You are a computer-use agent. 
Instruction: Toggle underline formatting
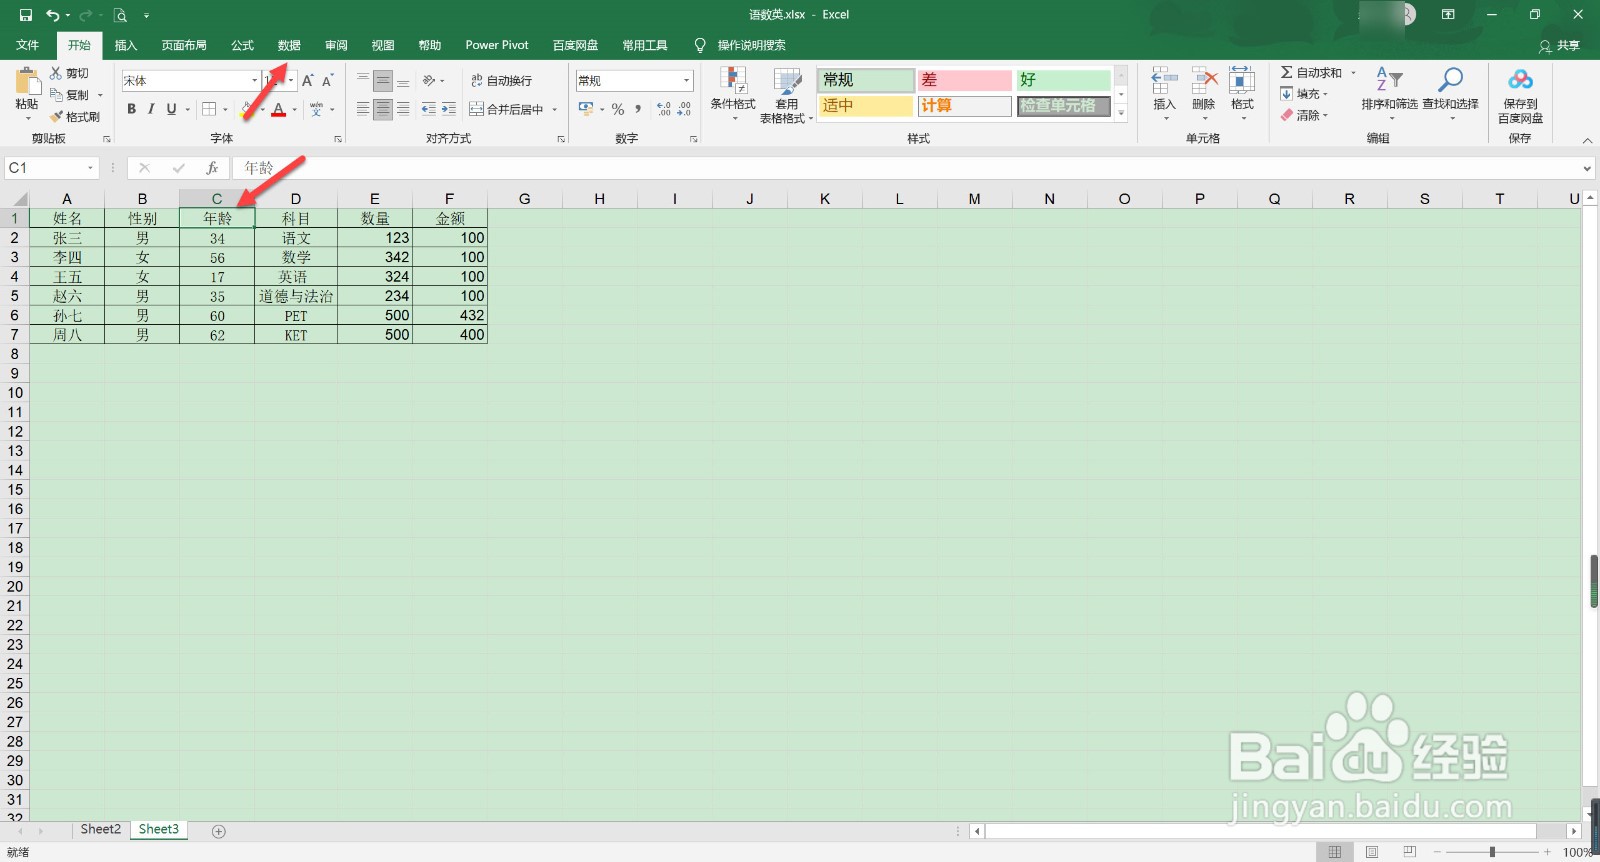pos(171,109)
